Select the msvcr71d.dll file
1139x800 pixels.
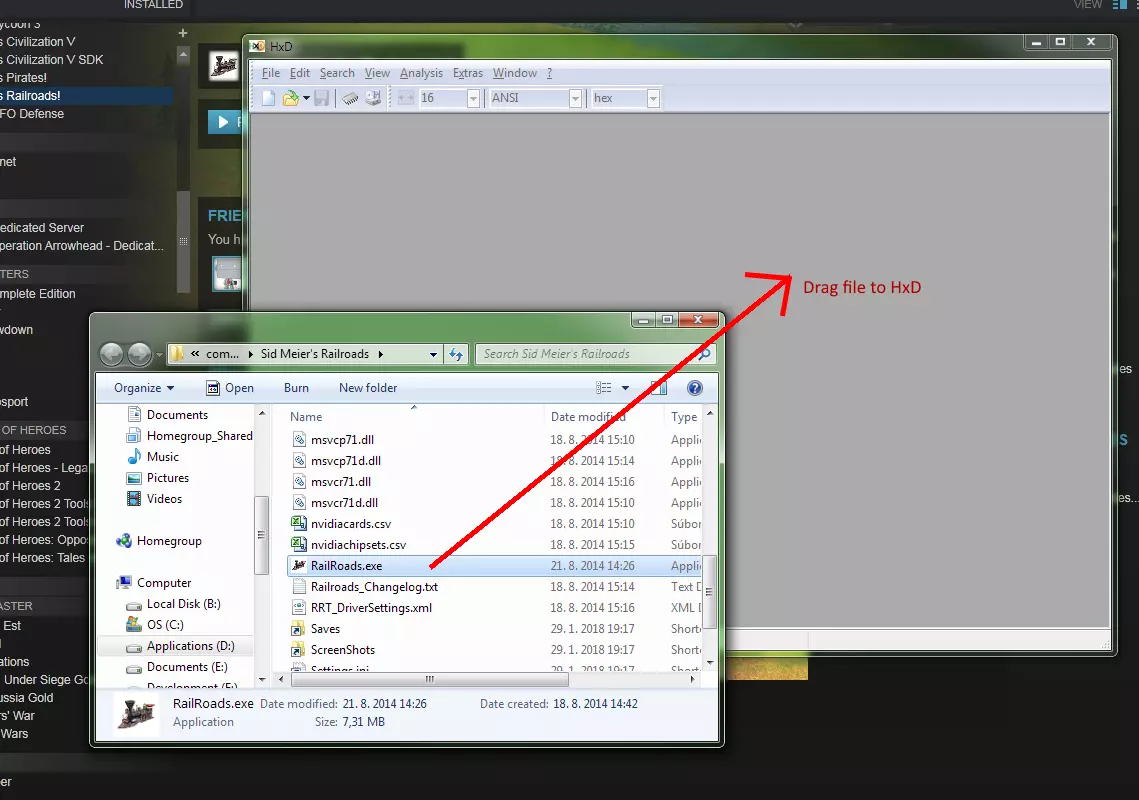pos(344,503)
